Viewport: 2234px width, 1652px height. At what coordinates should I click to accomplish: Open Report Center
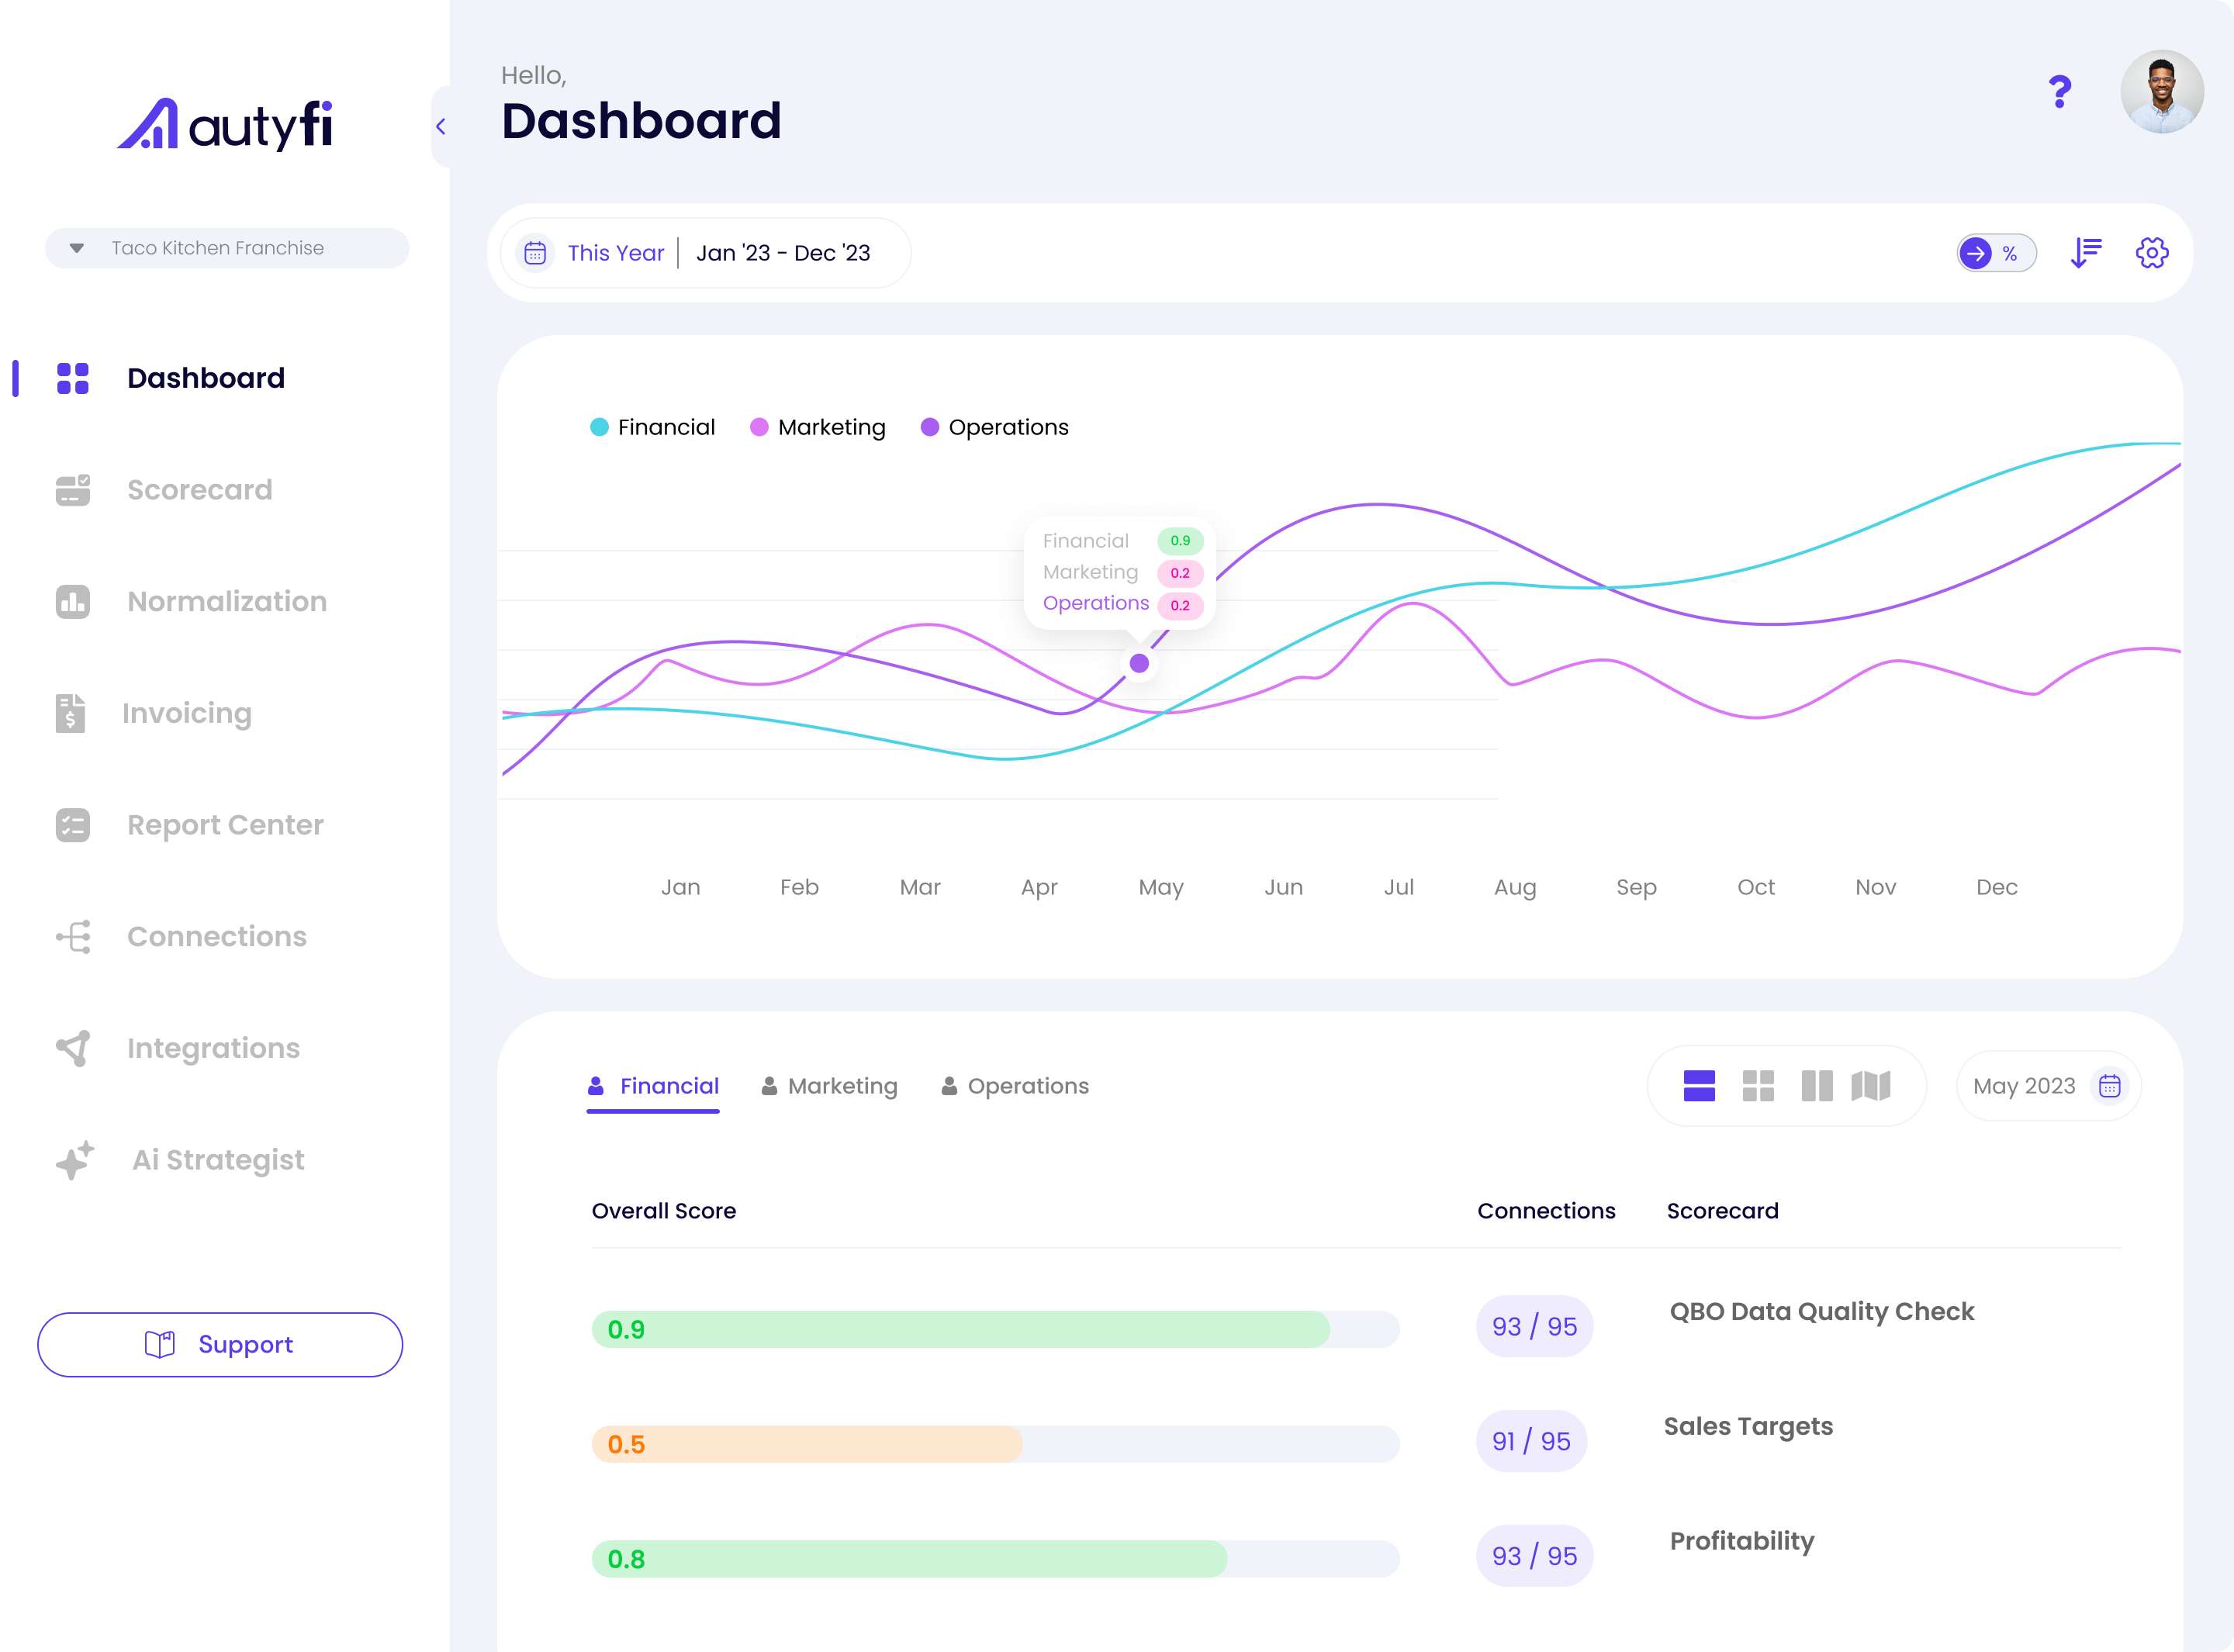[225, 825]
